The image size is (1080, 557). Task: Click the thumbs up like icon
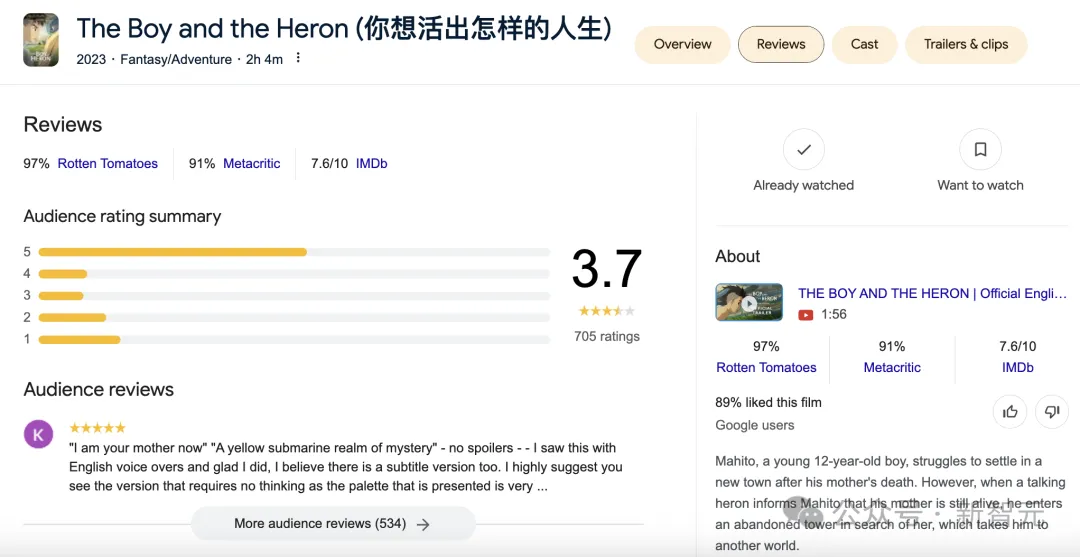[x=1010, y=411]
